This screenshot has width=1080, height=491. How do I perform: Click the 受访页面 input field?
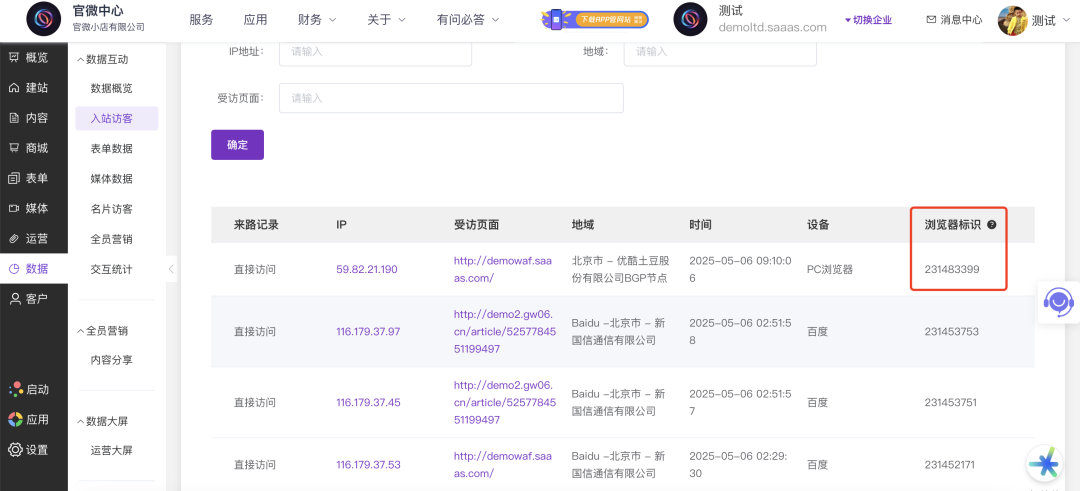[x=451, y=98]
